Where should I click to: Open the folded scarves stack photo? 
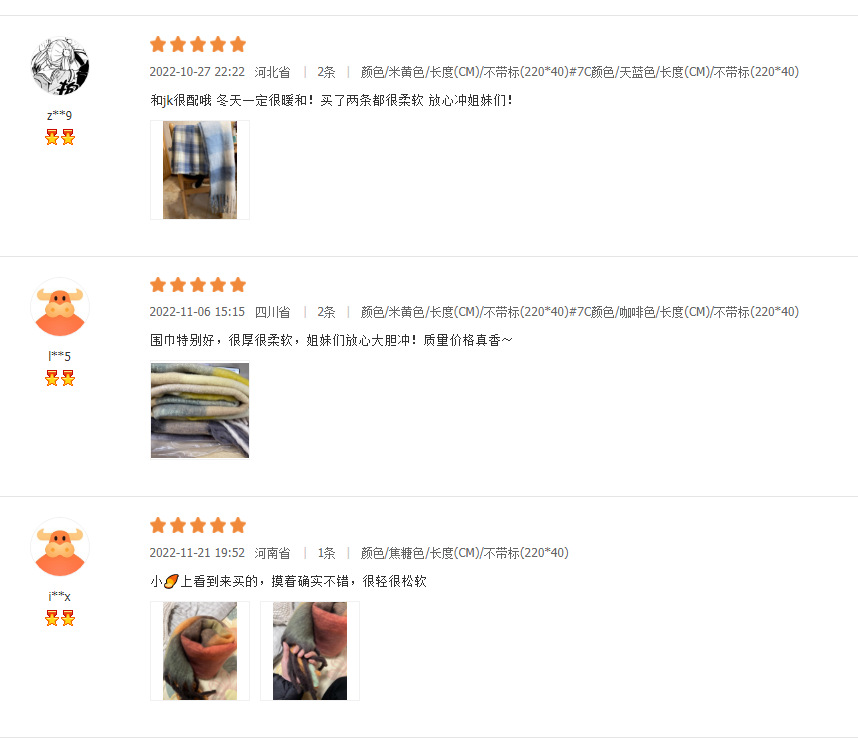point(200,410)
